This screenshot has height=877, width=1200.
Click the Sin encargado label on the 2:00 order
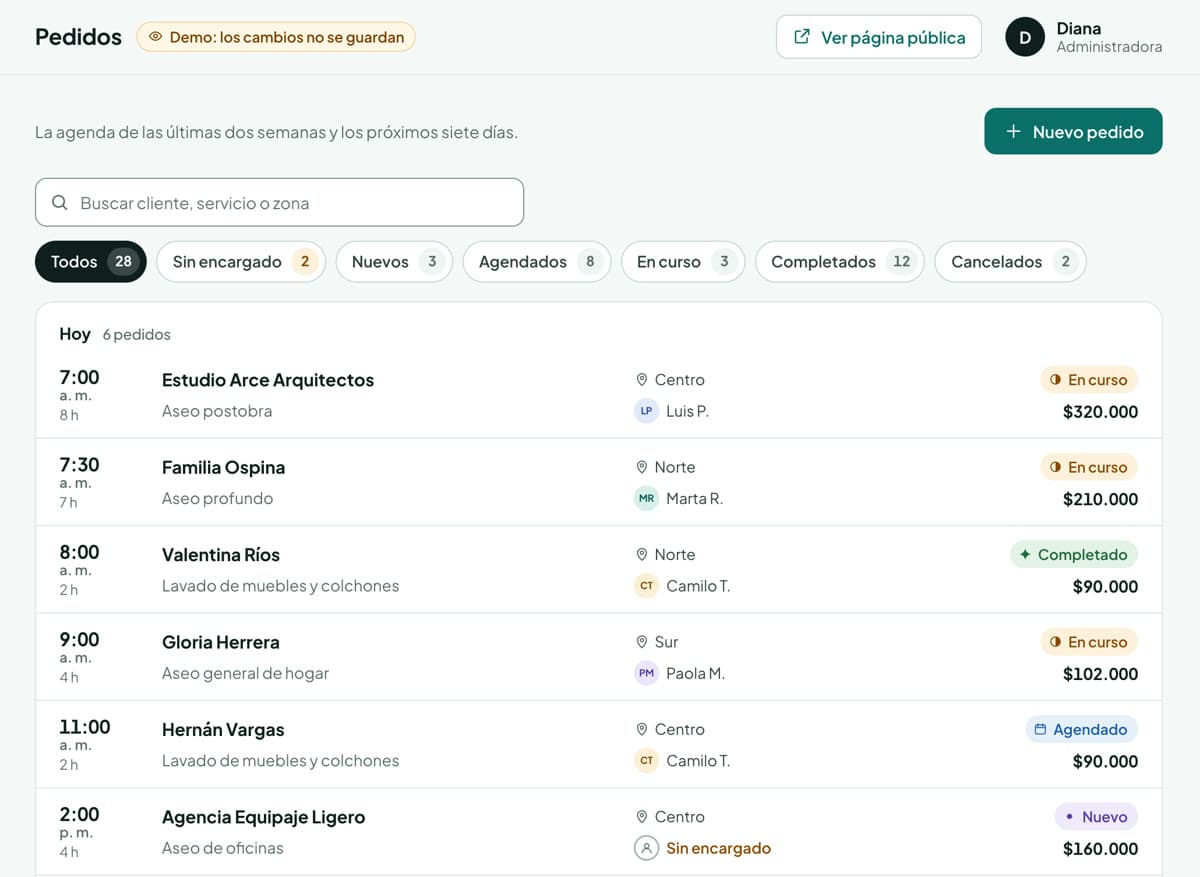pyautogui.click(x=718, y=848)
